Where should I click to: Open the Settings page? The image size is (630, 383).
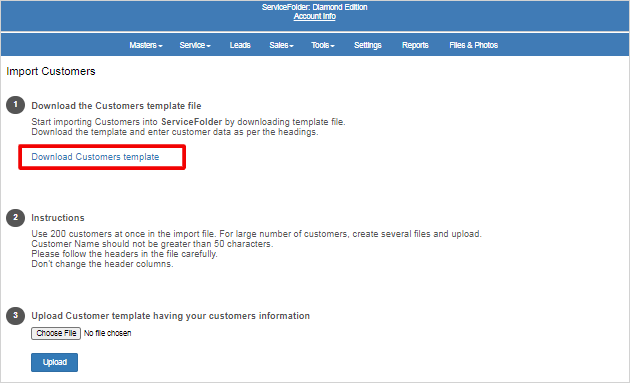368,45
